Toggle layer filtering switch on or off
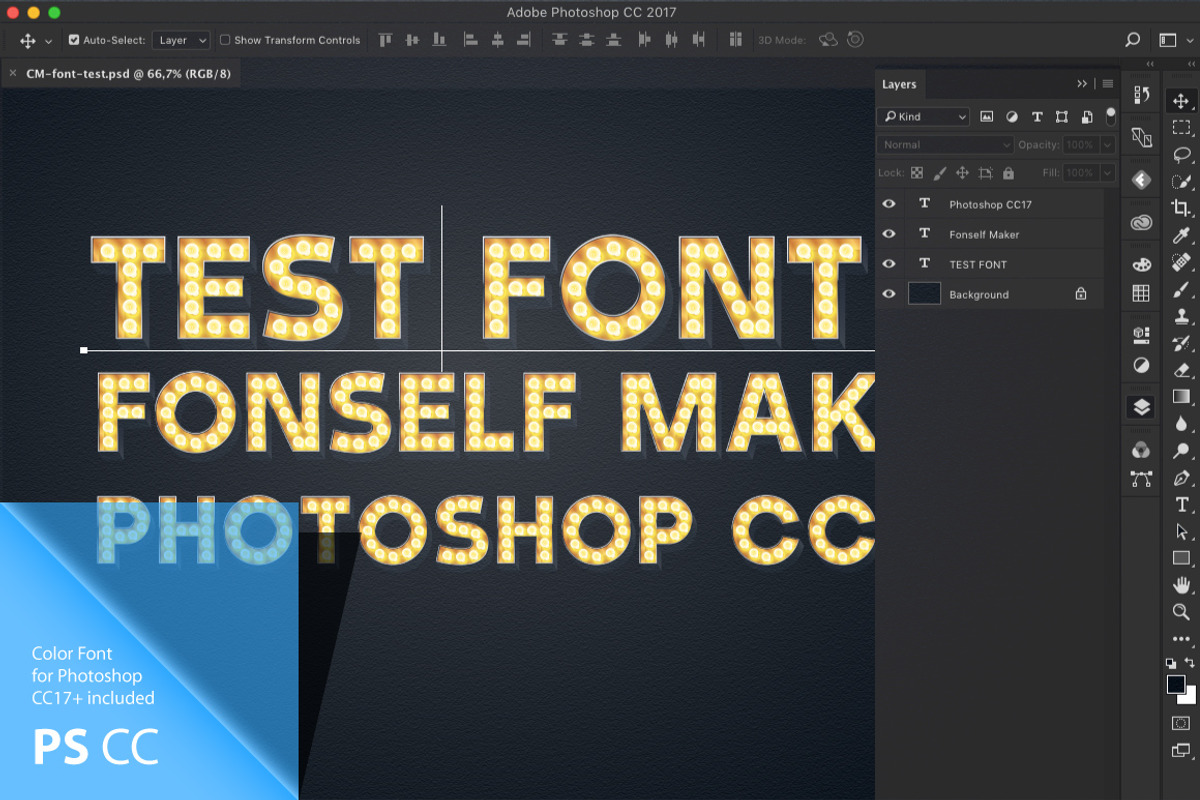1200x800 pixels. 1110,116
